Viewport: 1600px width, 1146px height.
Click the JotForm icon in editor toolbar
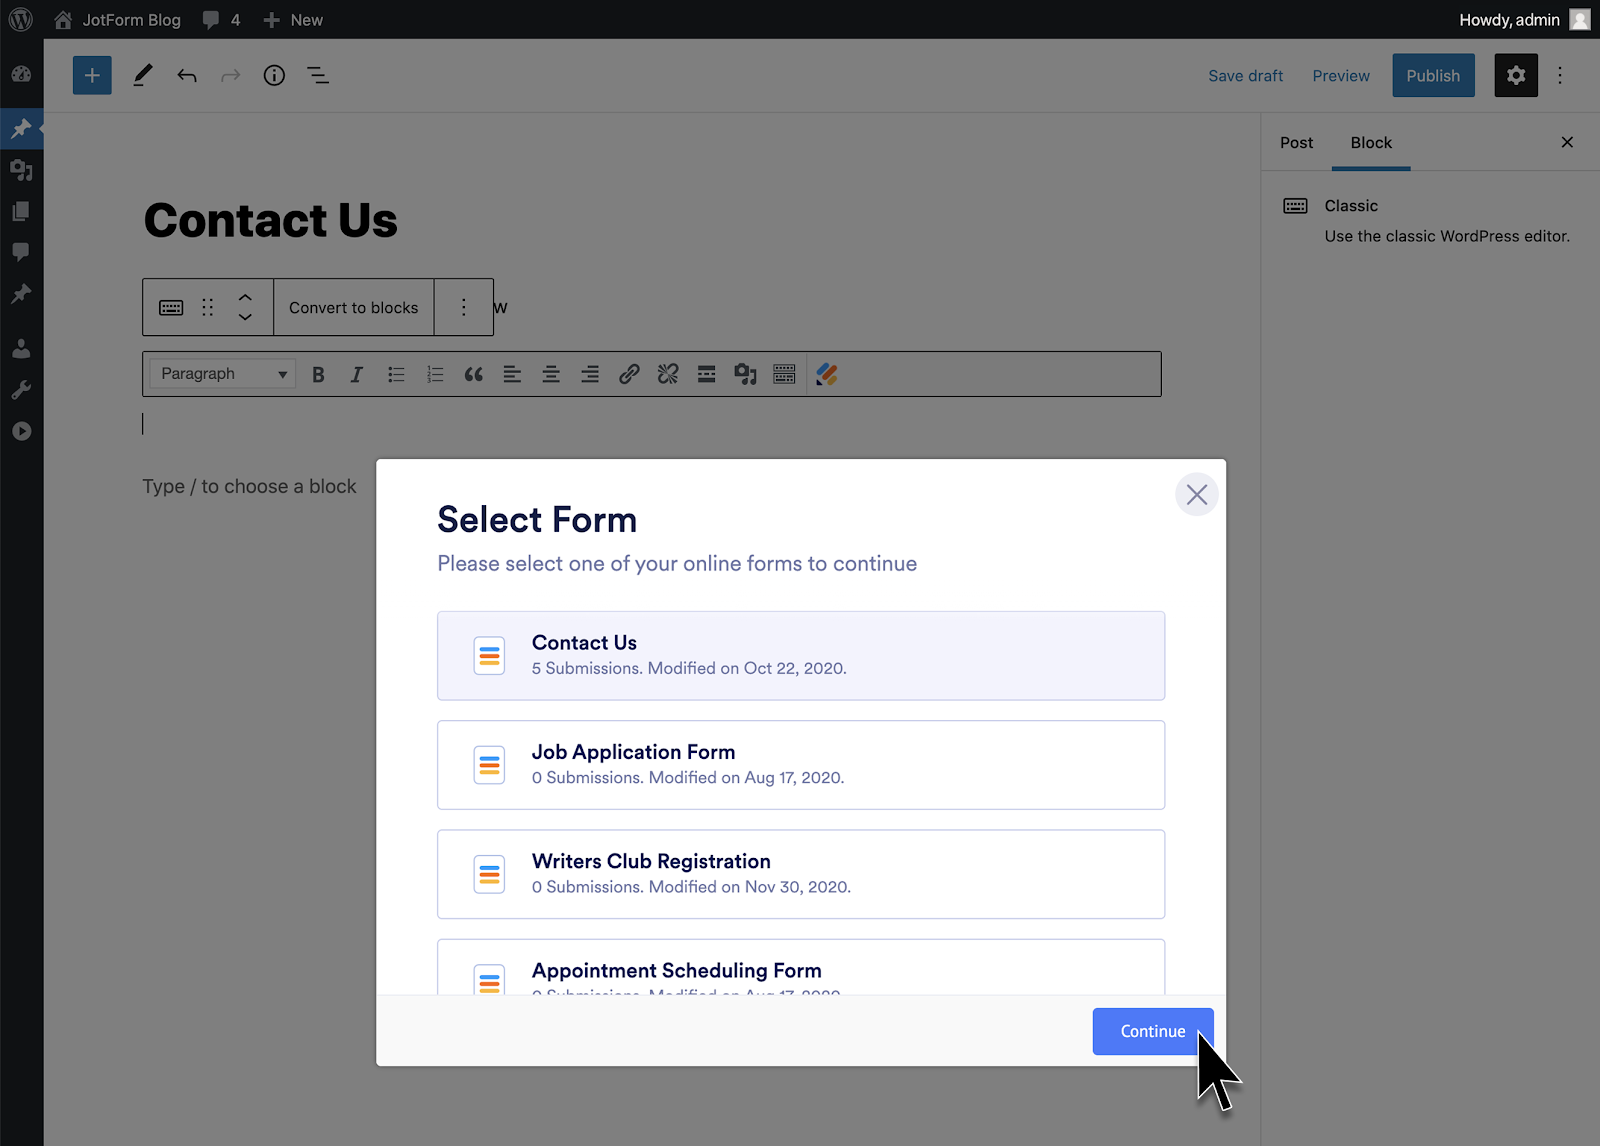[826, 374]
